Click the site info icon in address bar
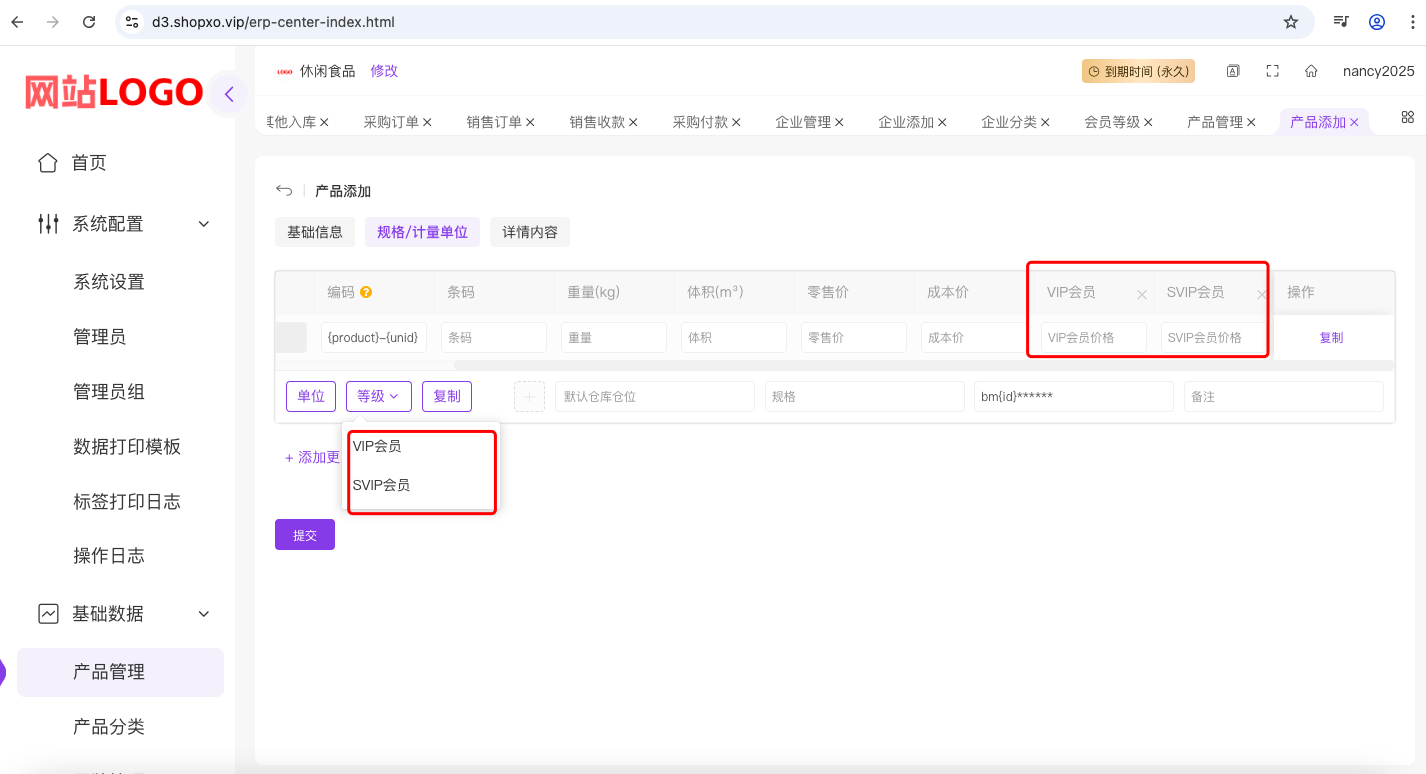The height and width of the screenshot is (774, 1426). point(133,22)
